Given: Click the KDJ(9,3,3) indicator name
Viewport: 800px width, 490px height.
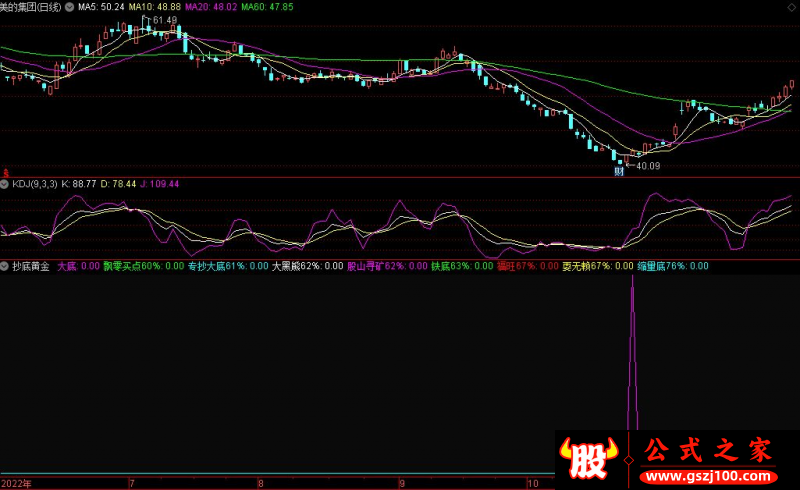Looking at the screenshot, I should pos(34,184).
